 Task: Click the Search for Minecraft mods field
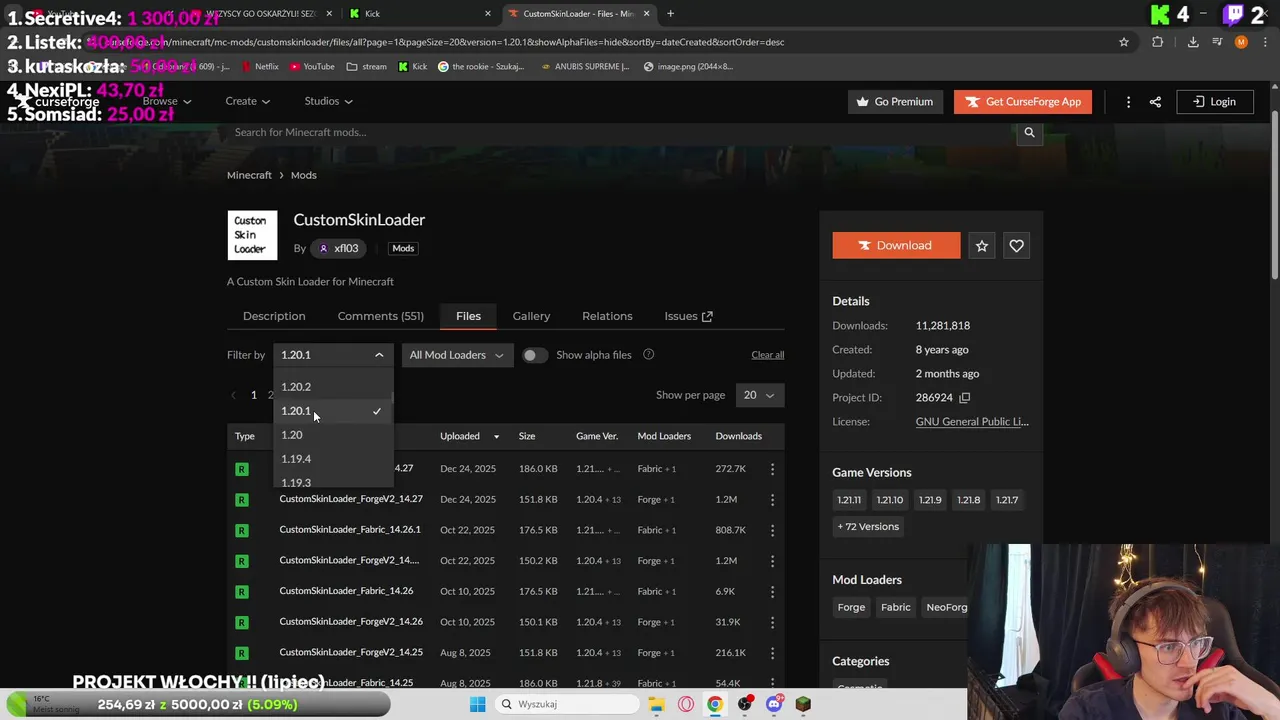pyautogui.click(x=620, y=132)
